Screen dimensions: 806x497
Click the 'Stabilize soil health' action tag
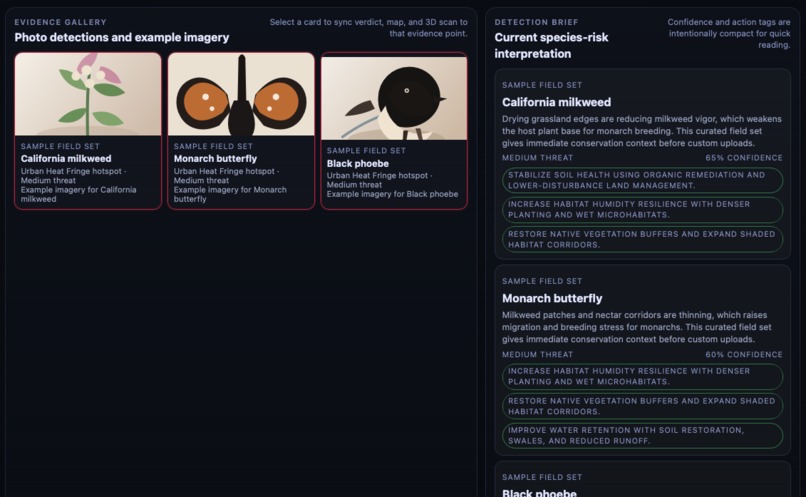pyautogui.click(x=643, y=180)
